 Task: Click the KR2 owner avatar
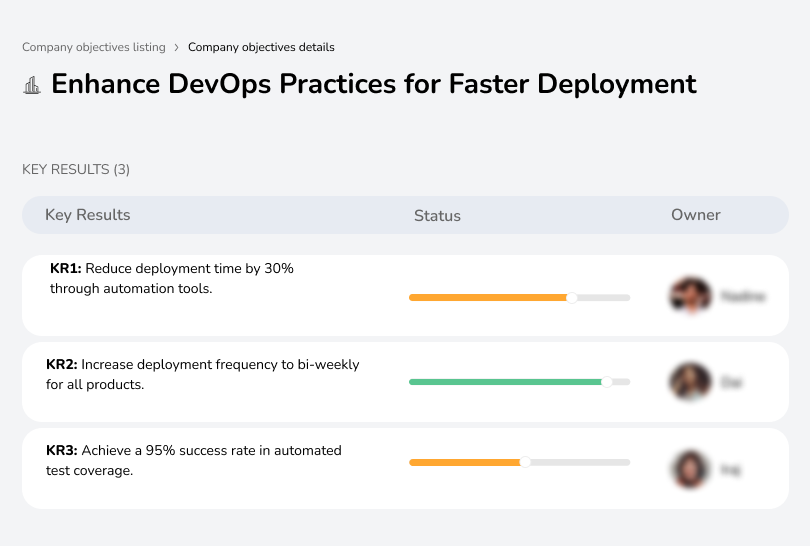(690, 382)
